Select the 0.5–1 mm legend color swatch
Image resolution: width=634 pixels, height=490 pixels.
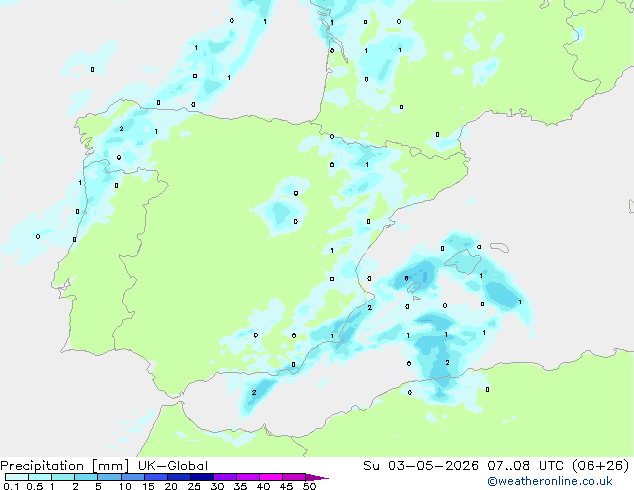tap(40, 477)
